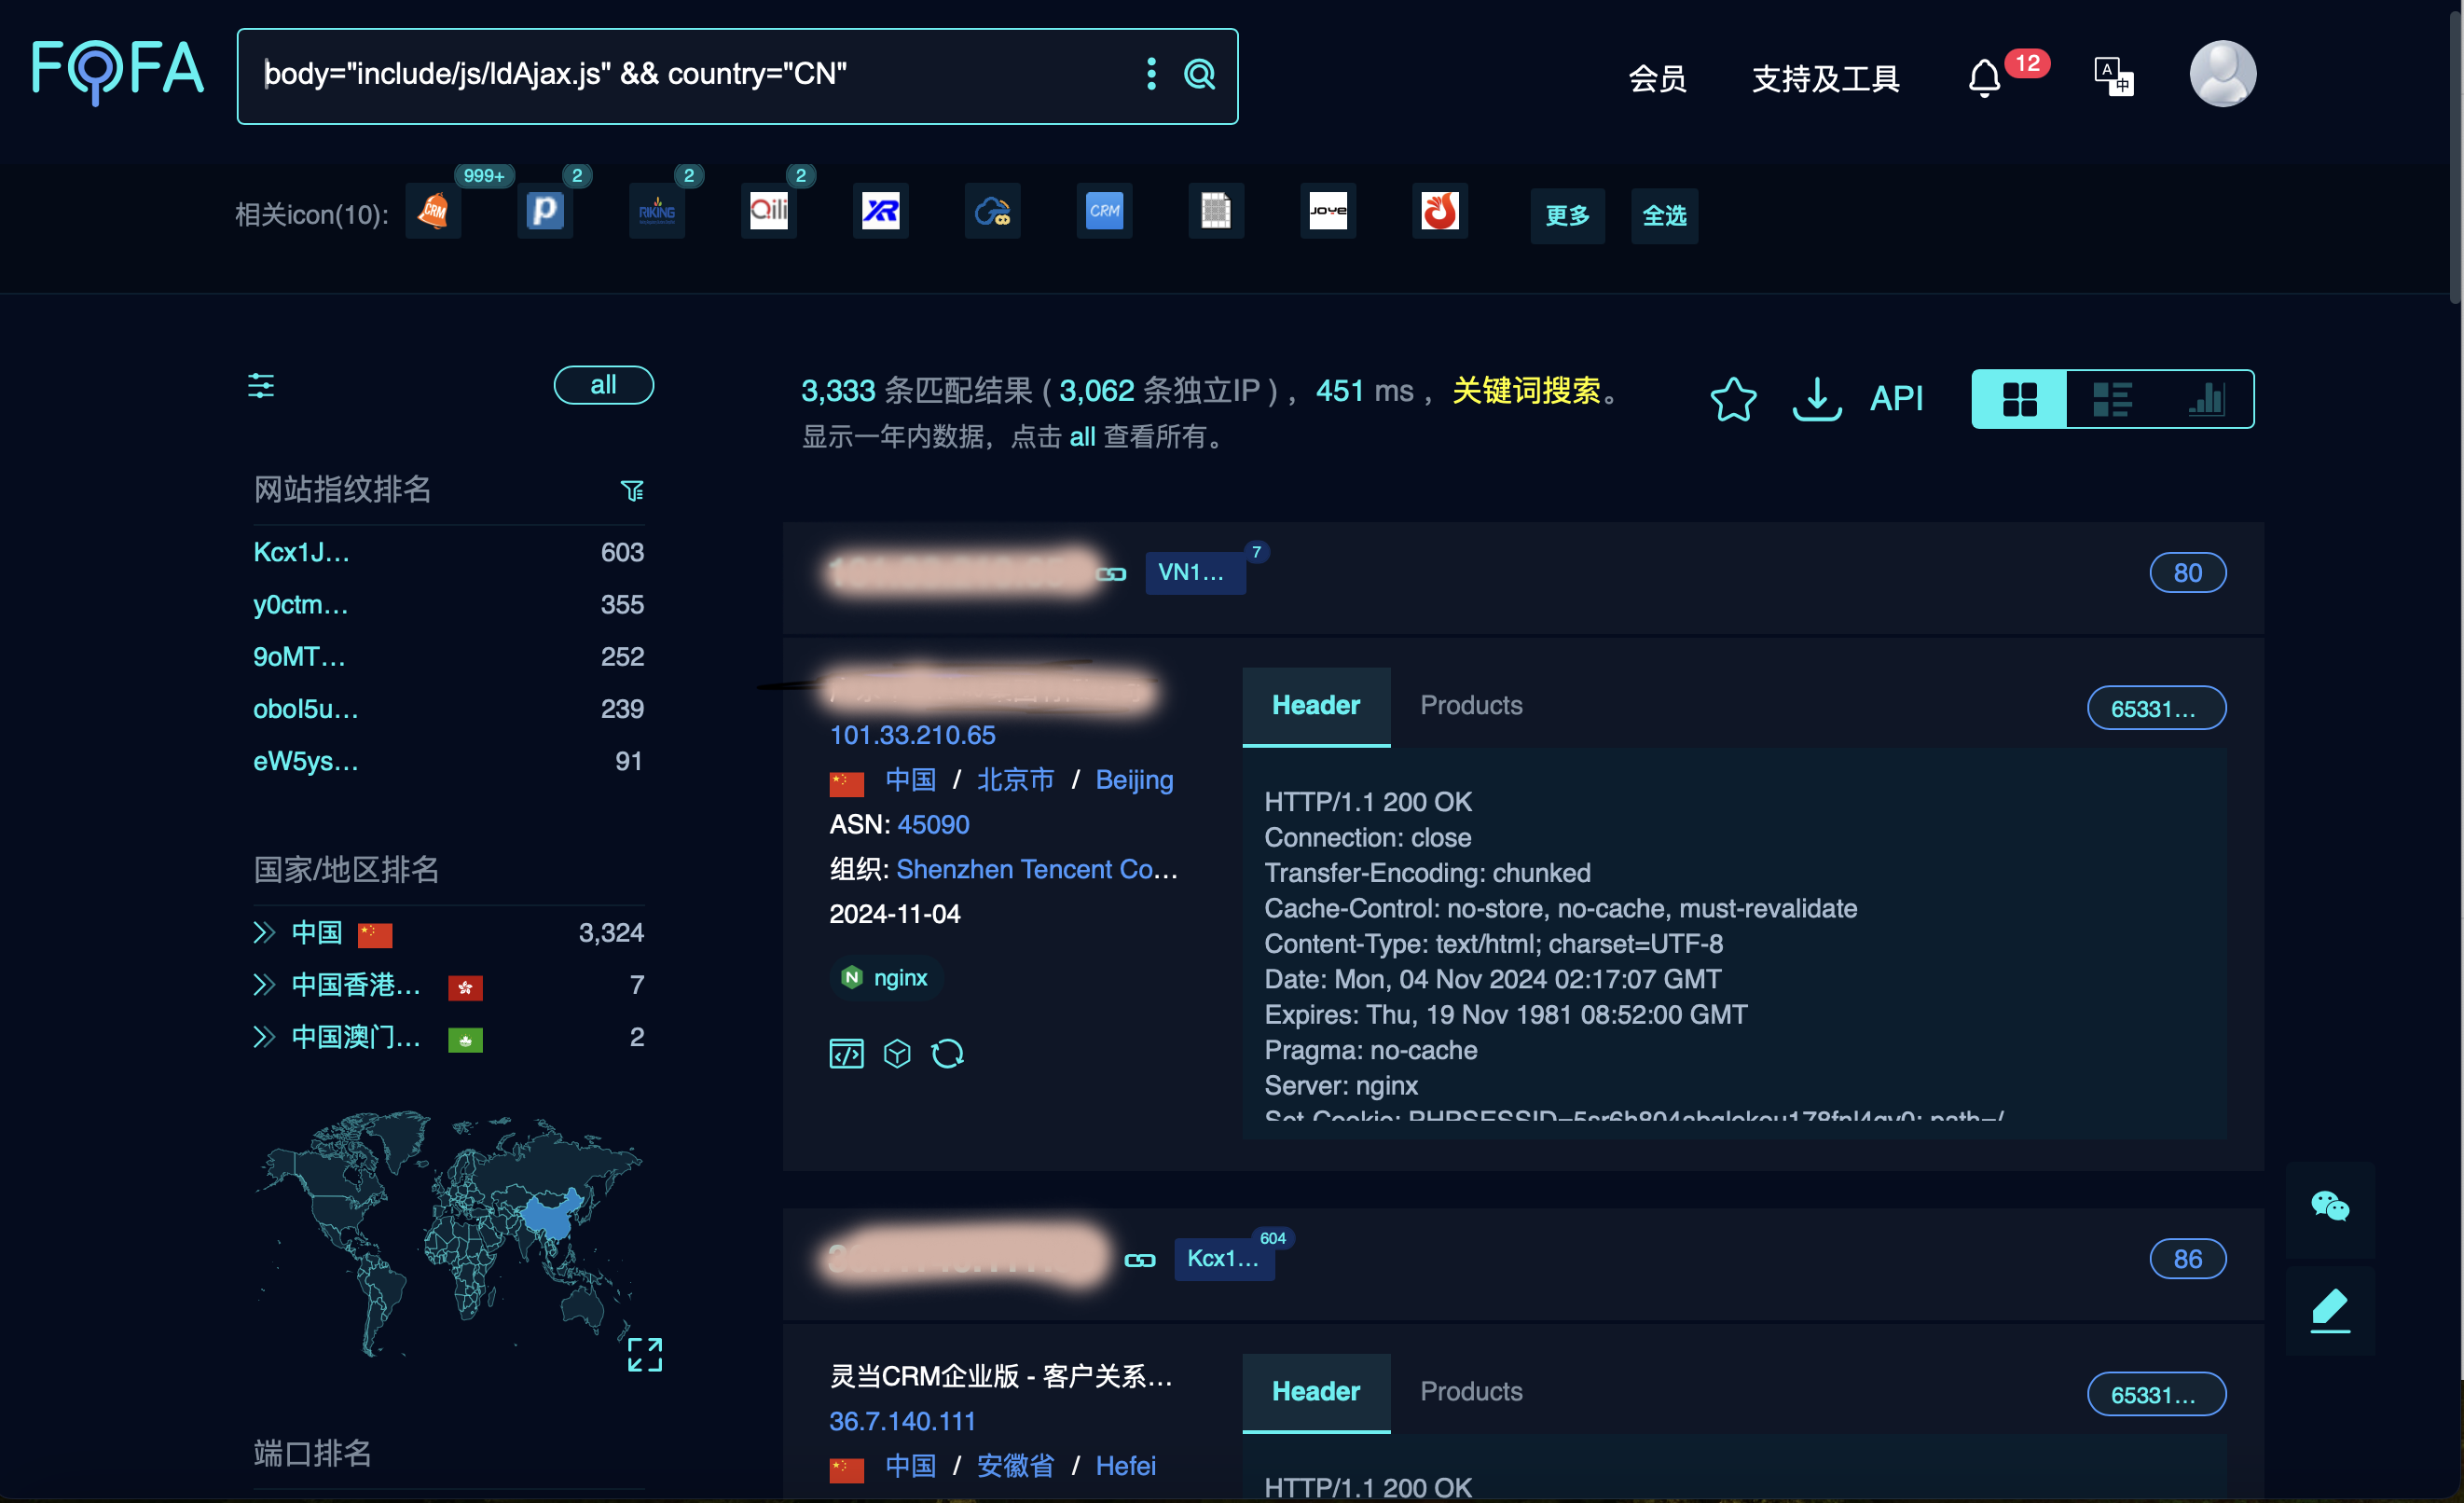Switch to grid card view
2464x1503 pixels.
[x=2019, y=399]
